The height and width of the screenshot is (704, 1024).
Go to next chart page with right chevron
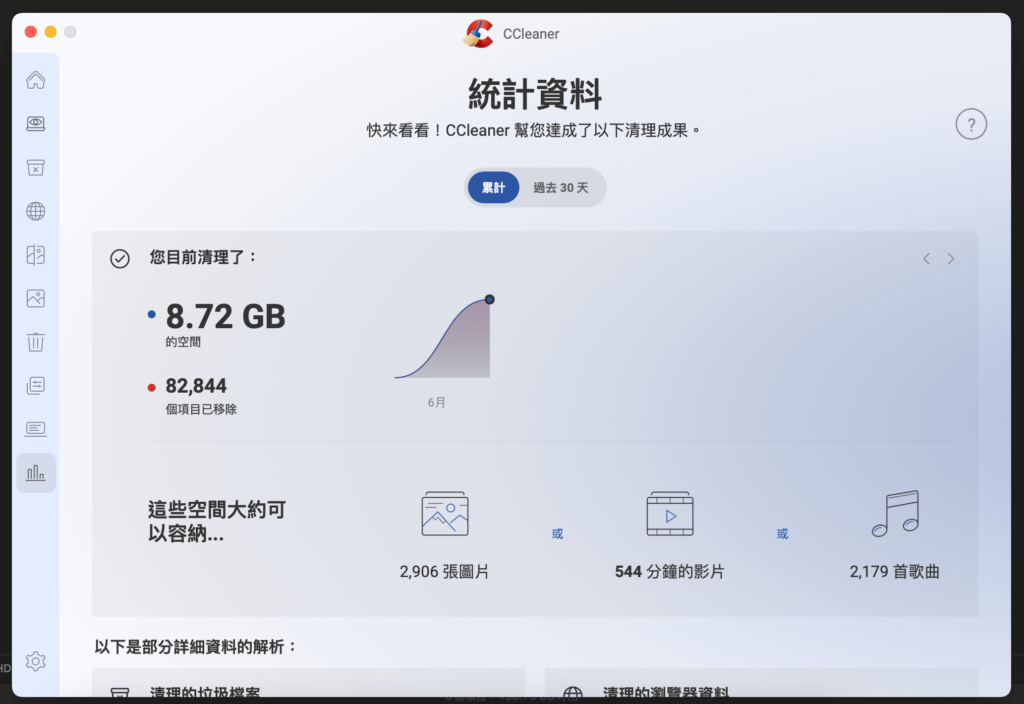[x=951, y=259]
